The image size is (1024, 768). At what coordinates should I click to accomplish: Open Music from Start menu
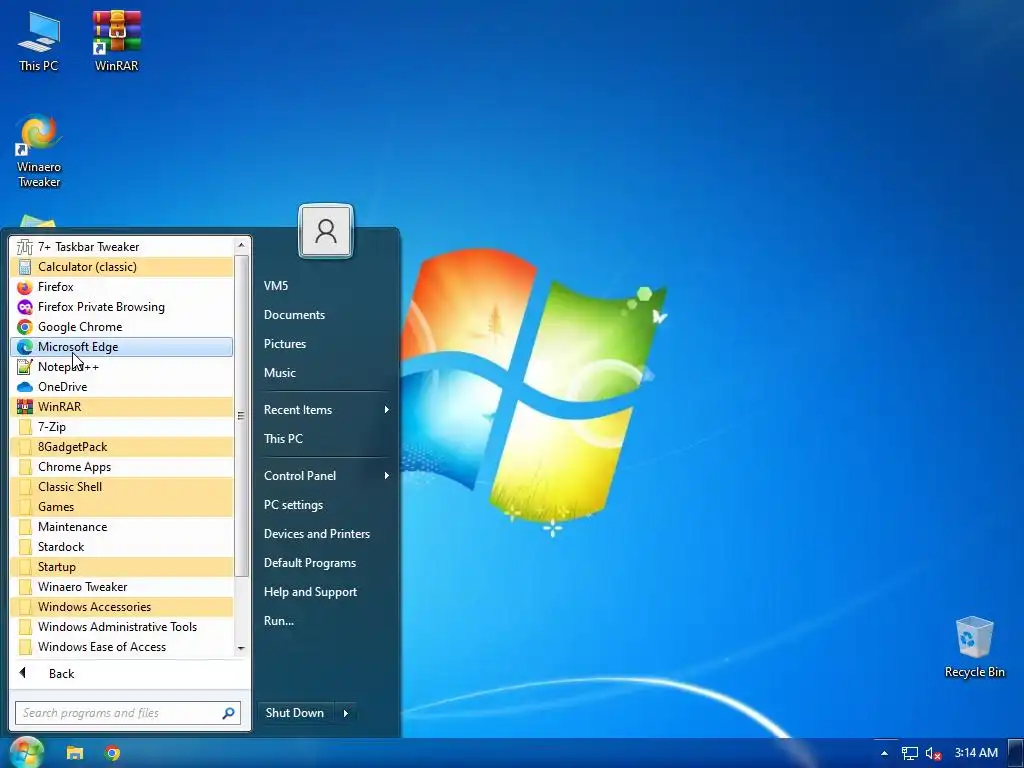tap(325, 373)
